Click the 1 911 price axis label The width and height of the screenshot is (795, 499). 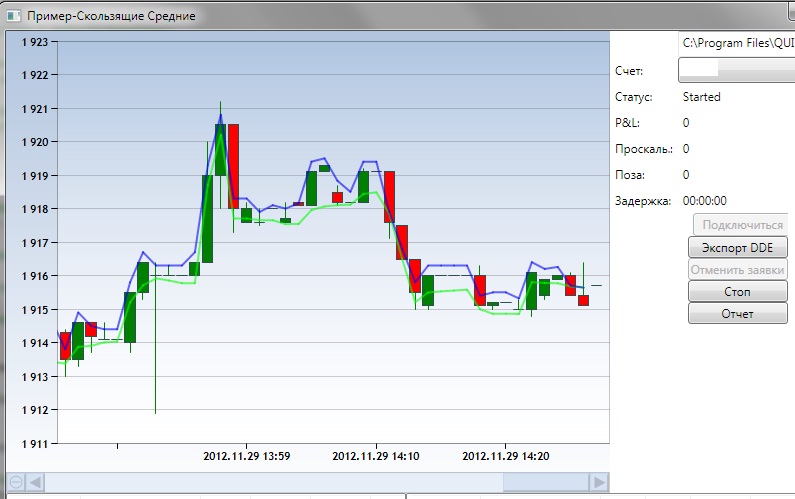tap(32, 443)
